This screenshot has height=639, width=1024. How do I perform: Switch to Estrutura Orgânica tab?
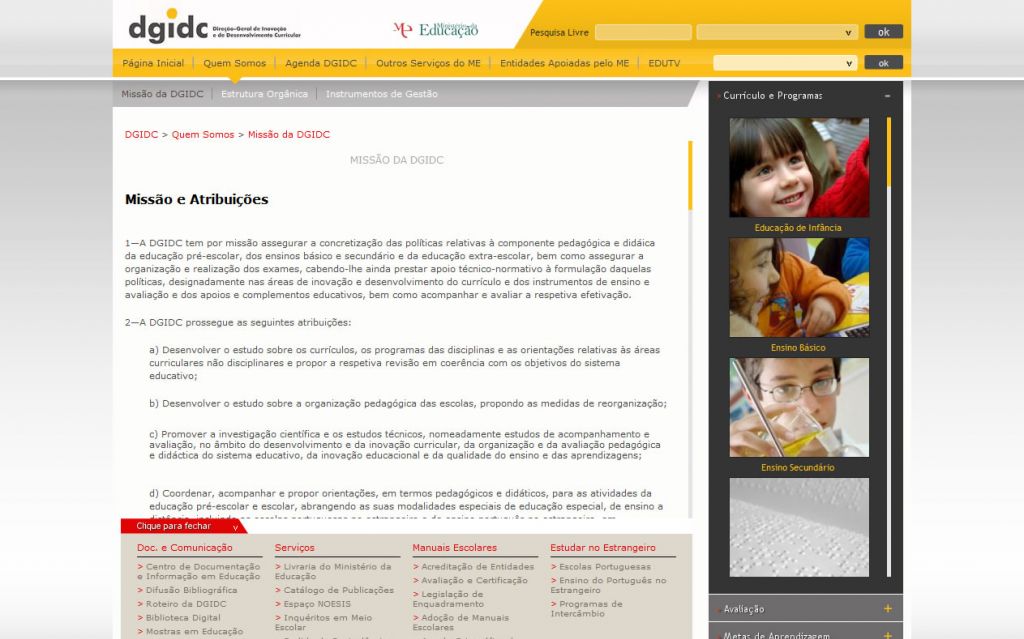264,94
